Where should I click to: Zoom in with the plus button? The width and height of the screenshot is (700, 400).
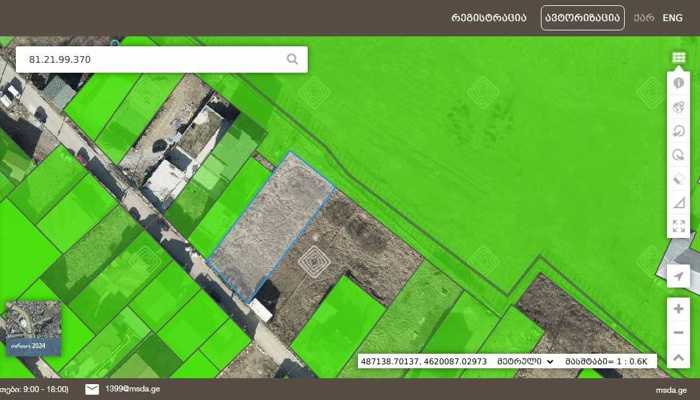point(679,309)
